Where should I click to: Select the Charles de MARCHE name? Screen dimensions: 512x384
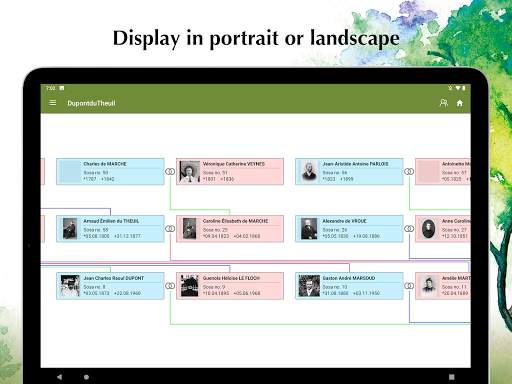coord(105,164)
